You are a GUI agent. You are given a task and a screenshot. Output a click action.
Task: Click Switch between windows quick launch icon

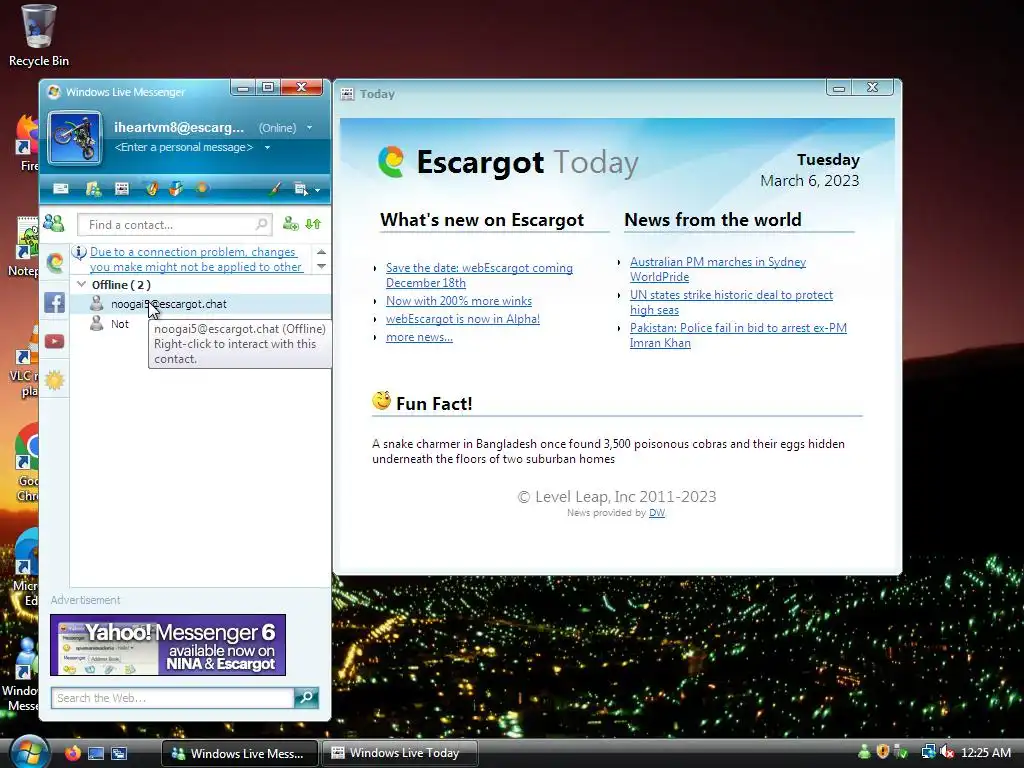119,753
